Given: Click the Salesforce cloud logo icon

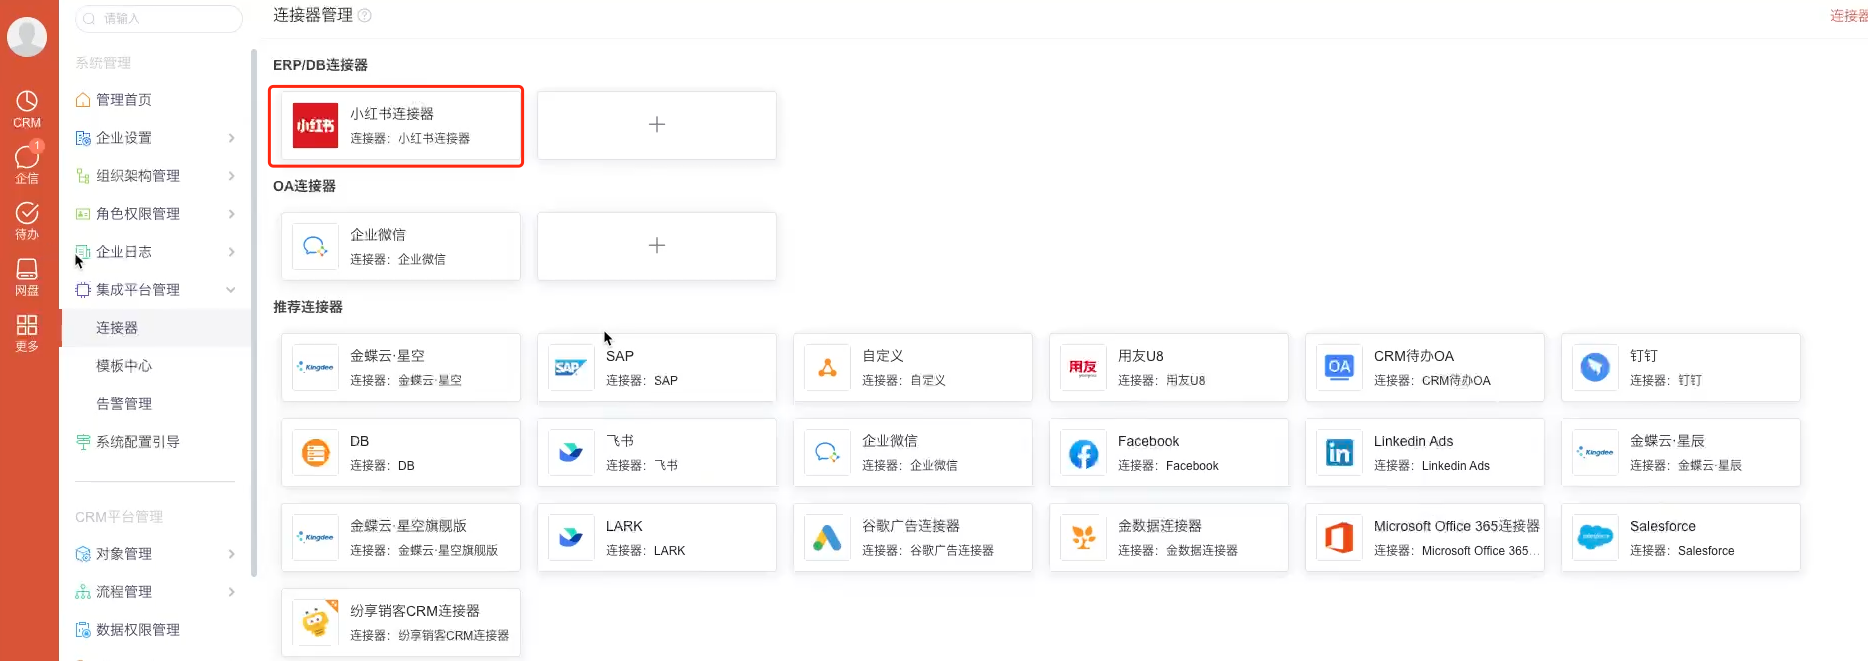Looking at the screenshot, I should click(x=1595, y=538).
